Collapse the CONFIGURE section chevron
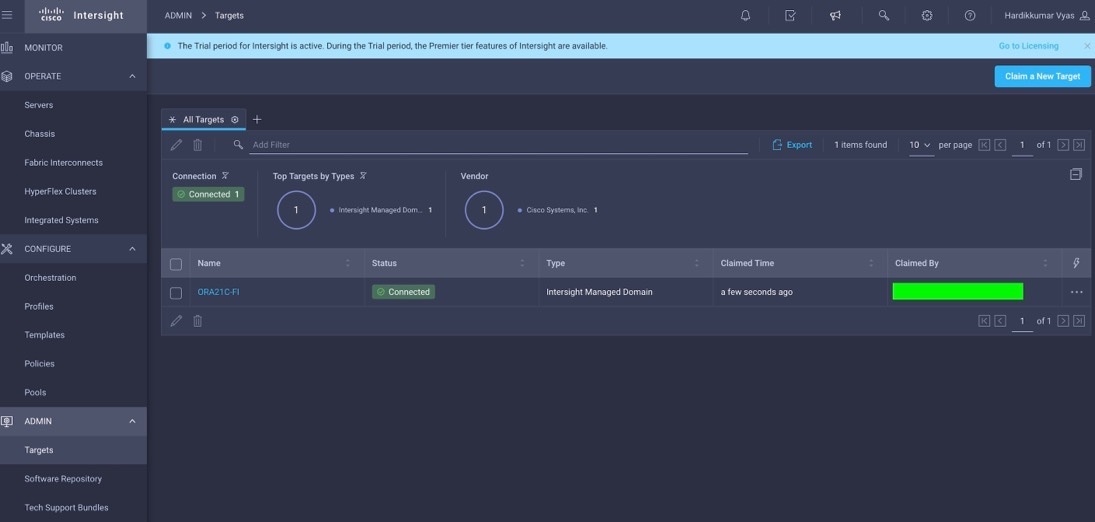The image size is (1095, 522). pos(133,249)
